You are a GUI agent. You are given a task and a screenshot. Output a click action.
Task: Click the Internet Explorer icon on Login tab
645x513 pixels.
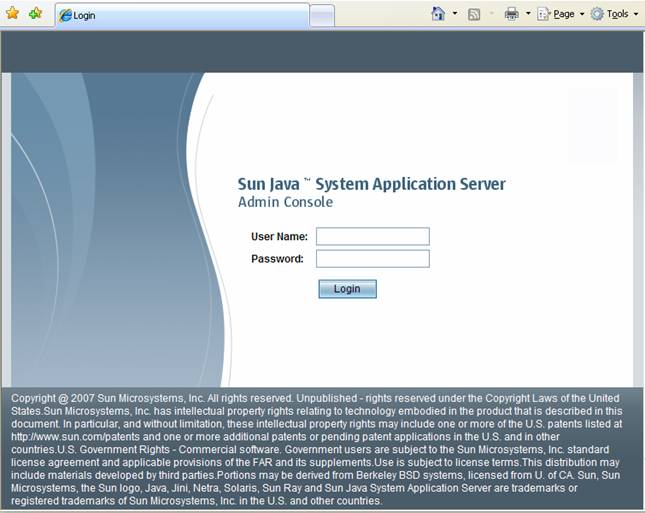[66, 16]
